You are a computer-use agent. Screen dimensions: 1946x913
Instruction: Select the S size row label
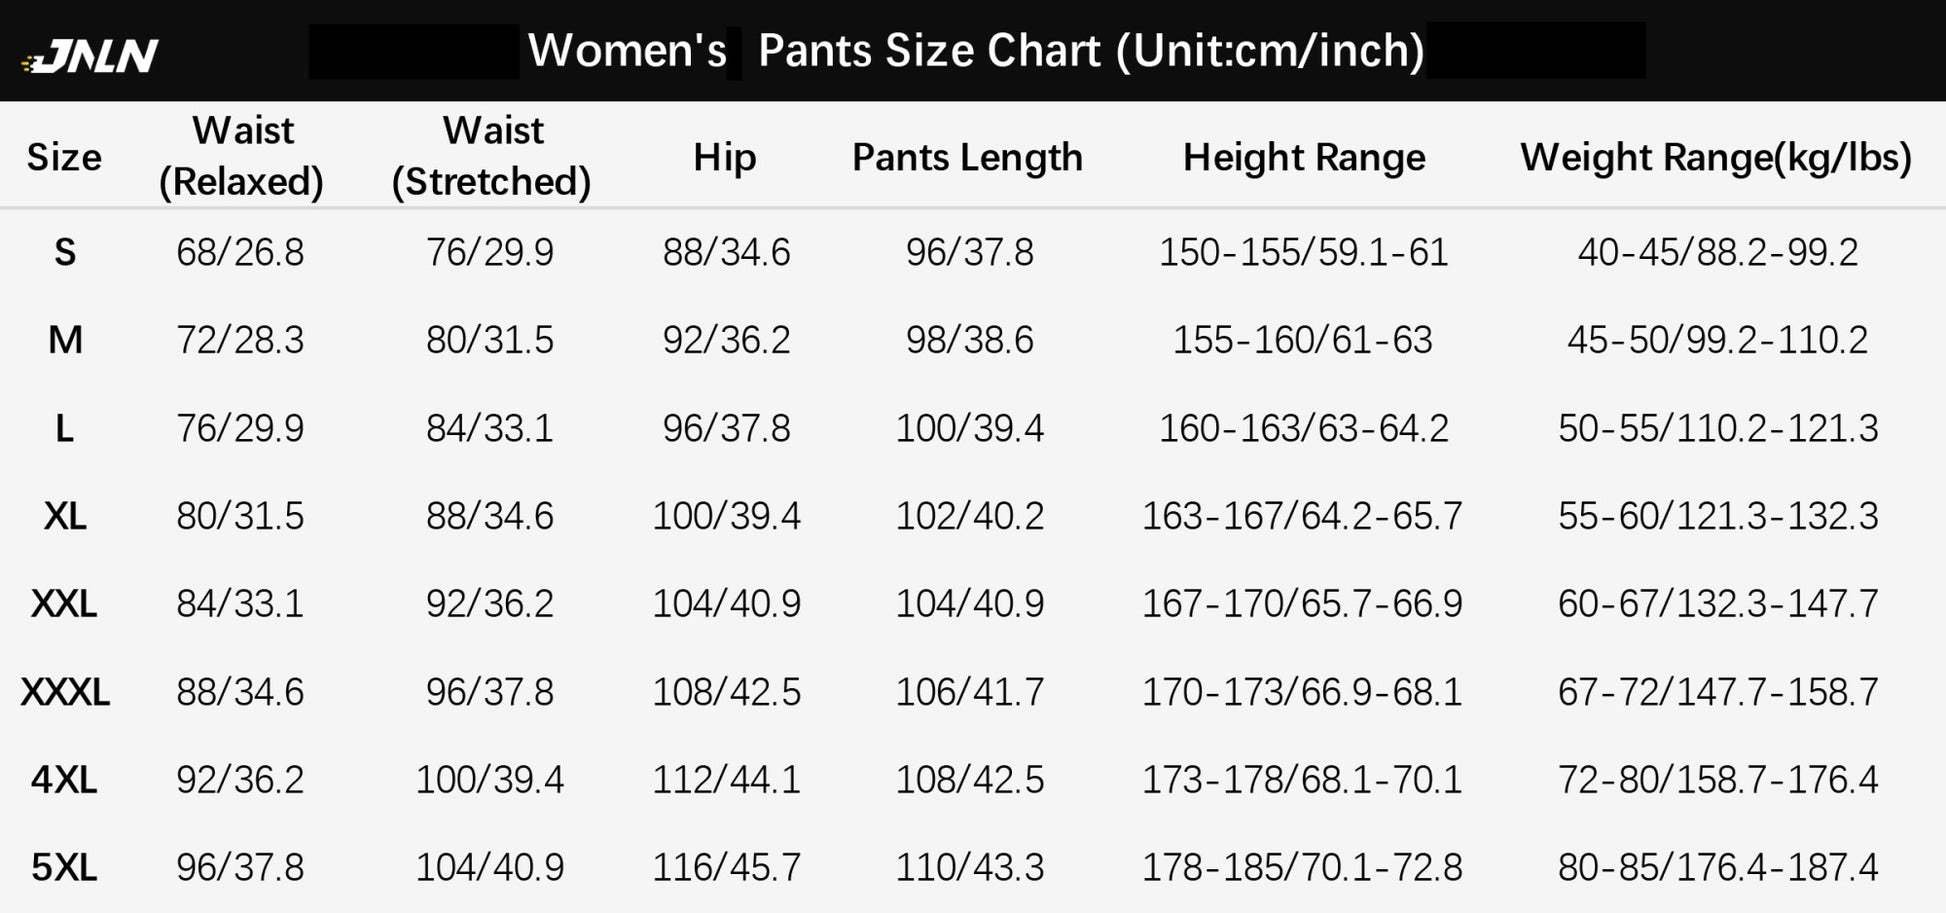pyautogui.click(x=65, y=252)
